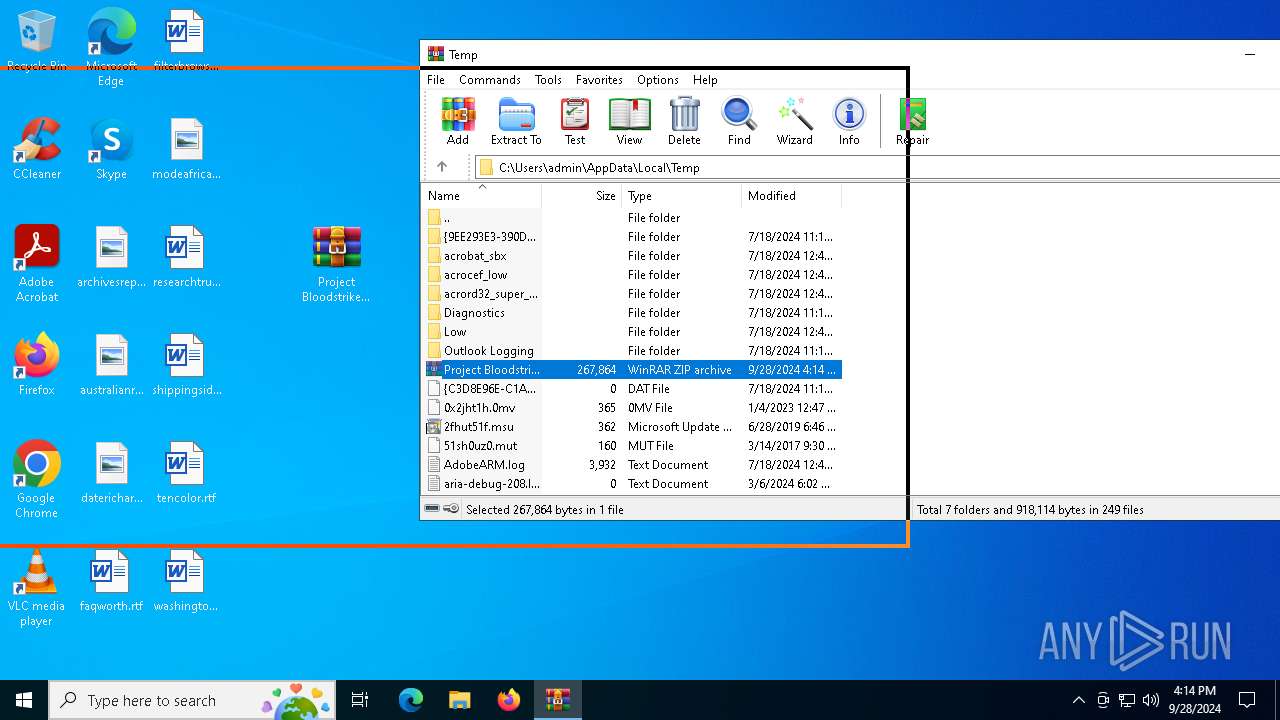Screen dimensions: 1280x720
Task: Select the researchtru... Word document
Action: point(186,257)
